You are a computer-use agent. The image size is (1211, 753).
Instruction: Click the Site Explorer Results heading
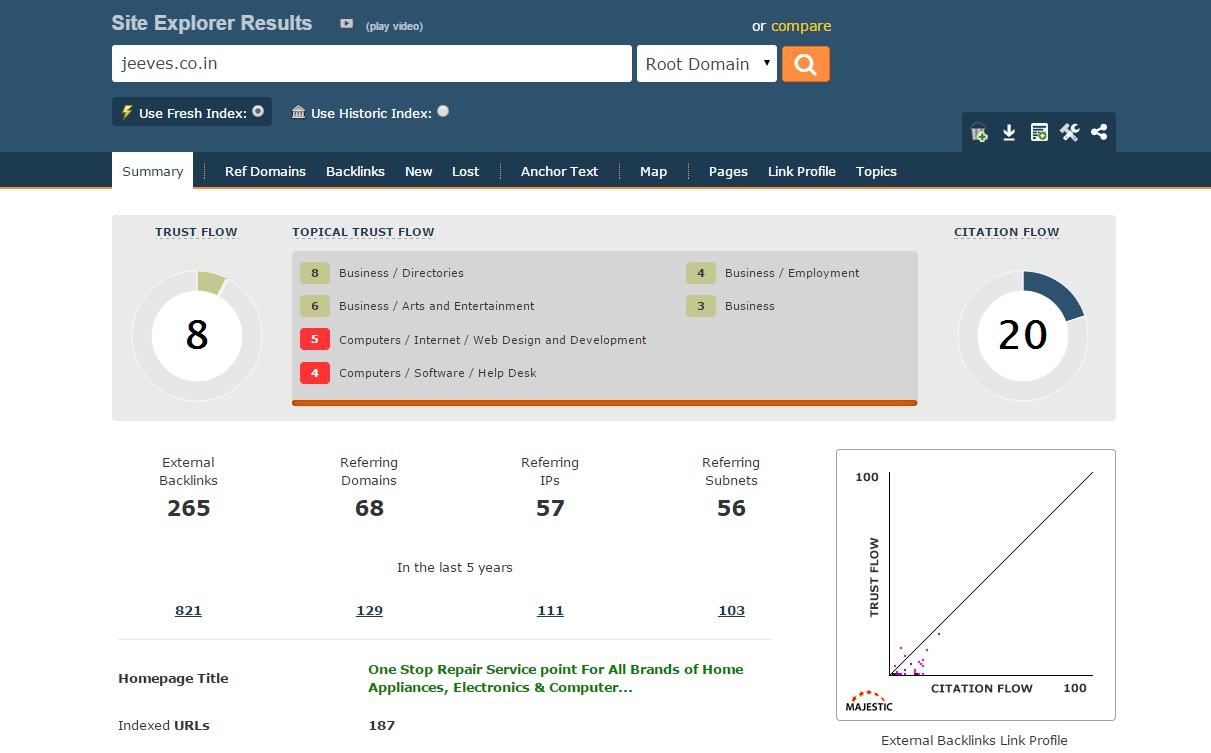pos(212,23)
